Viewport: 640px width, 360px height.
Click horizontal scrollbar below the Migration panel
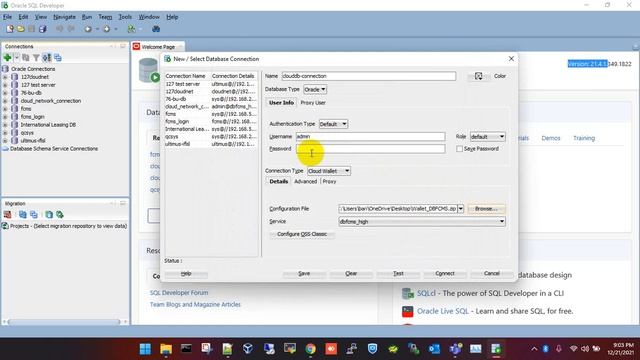coord(64,322)
